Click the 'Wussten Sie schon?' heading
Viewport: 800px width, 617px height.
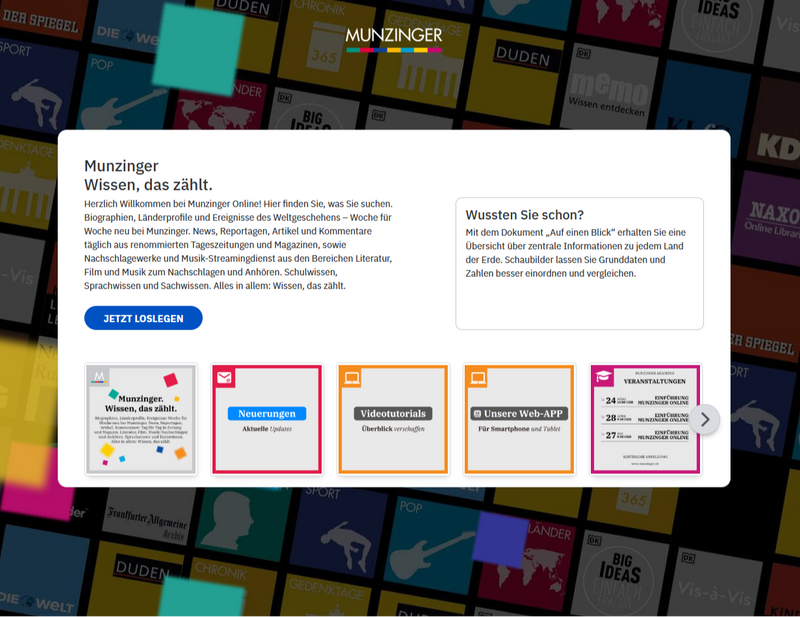pyautogui.click(x=524, y=215)
